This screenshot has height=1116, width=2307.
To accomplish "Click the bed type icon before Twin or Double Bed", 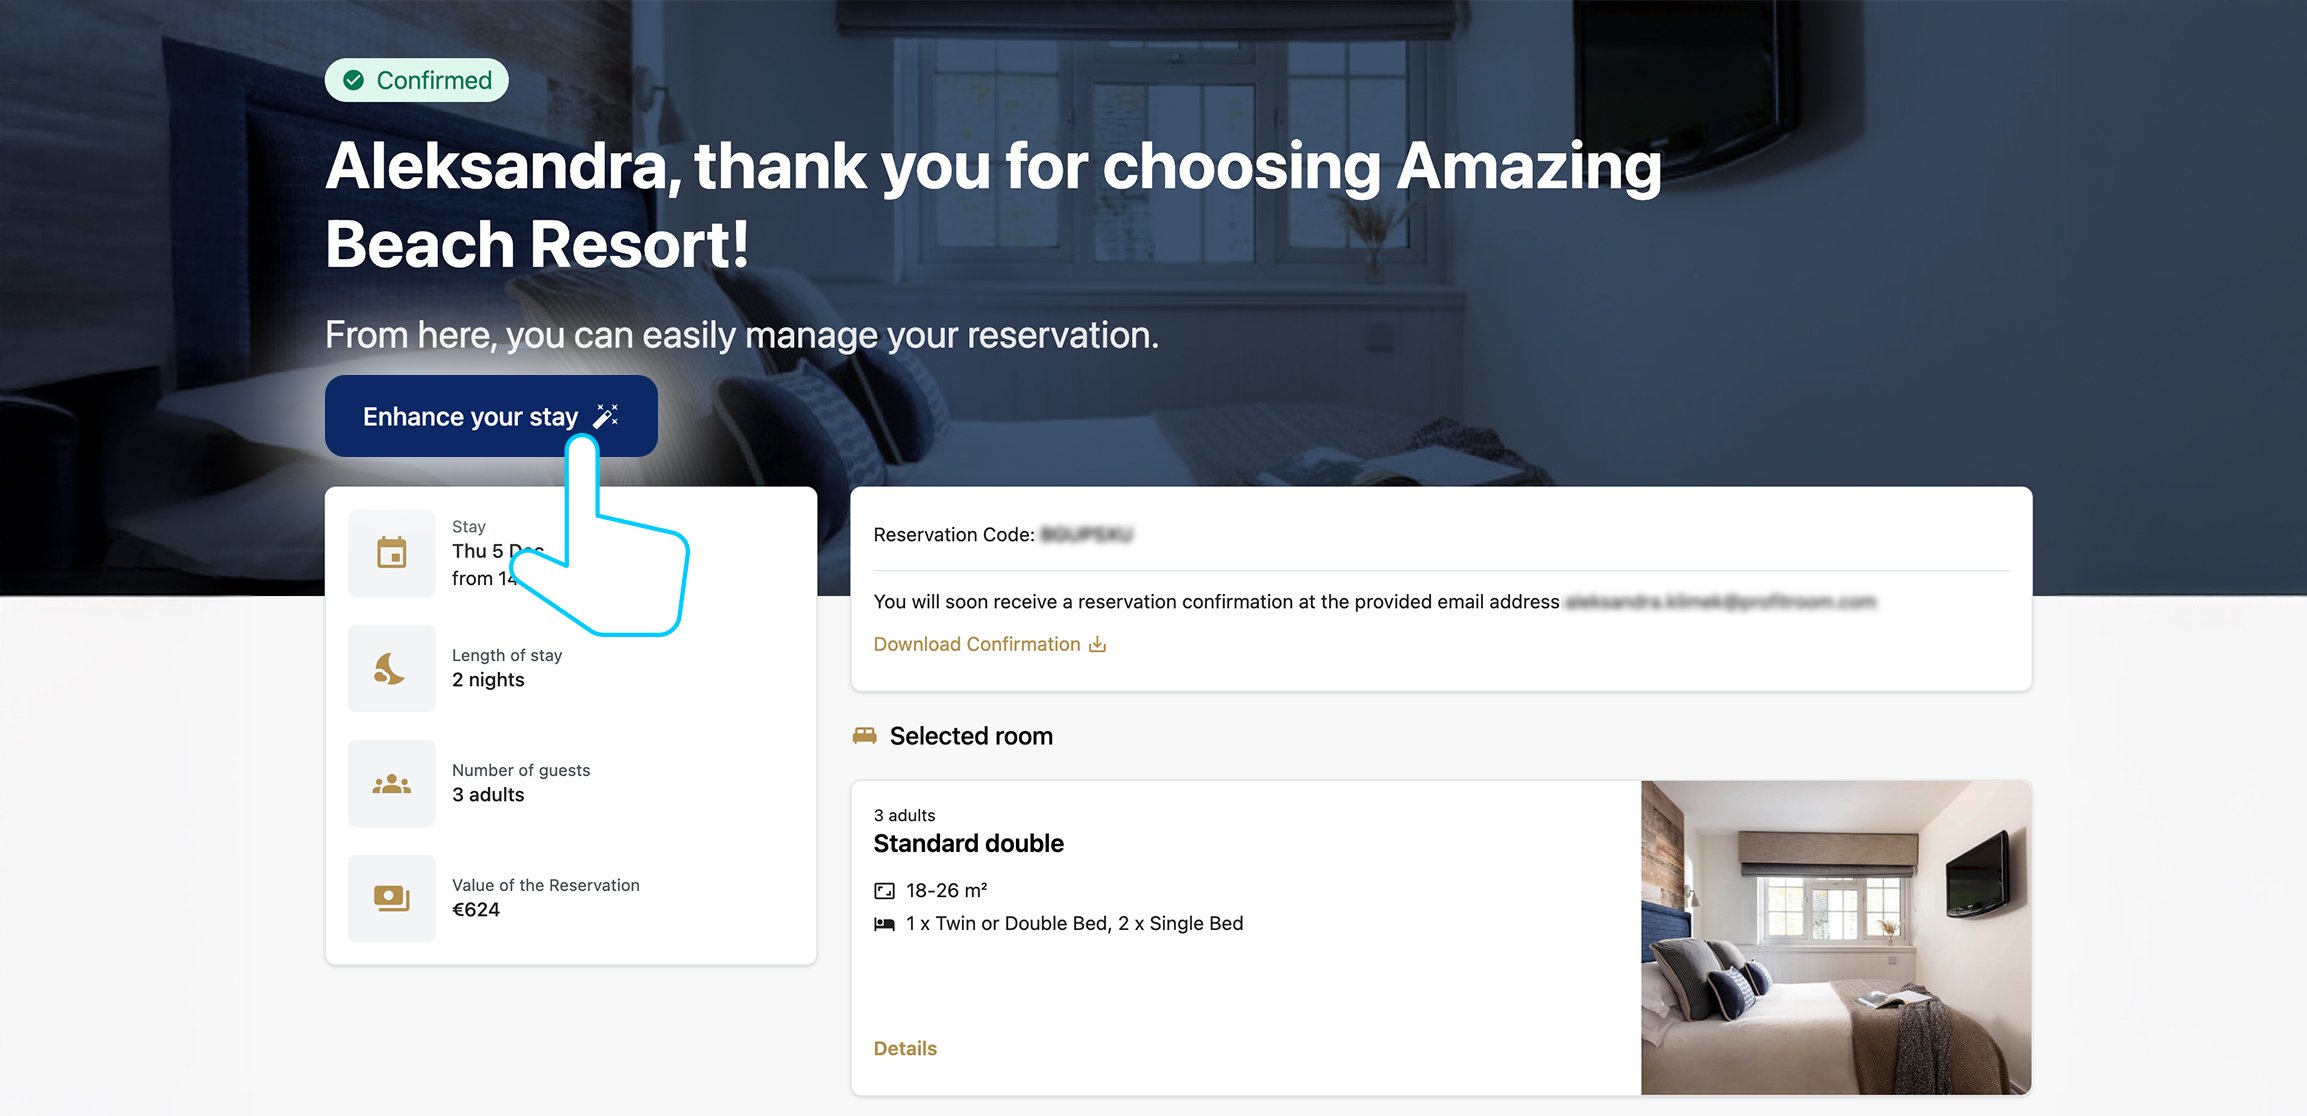I will 884,923.
